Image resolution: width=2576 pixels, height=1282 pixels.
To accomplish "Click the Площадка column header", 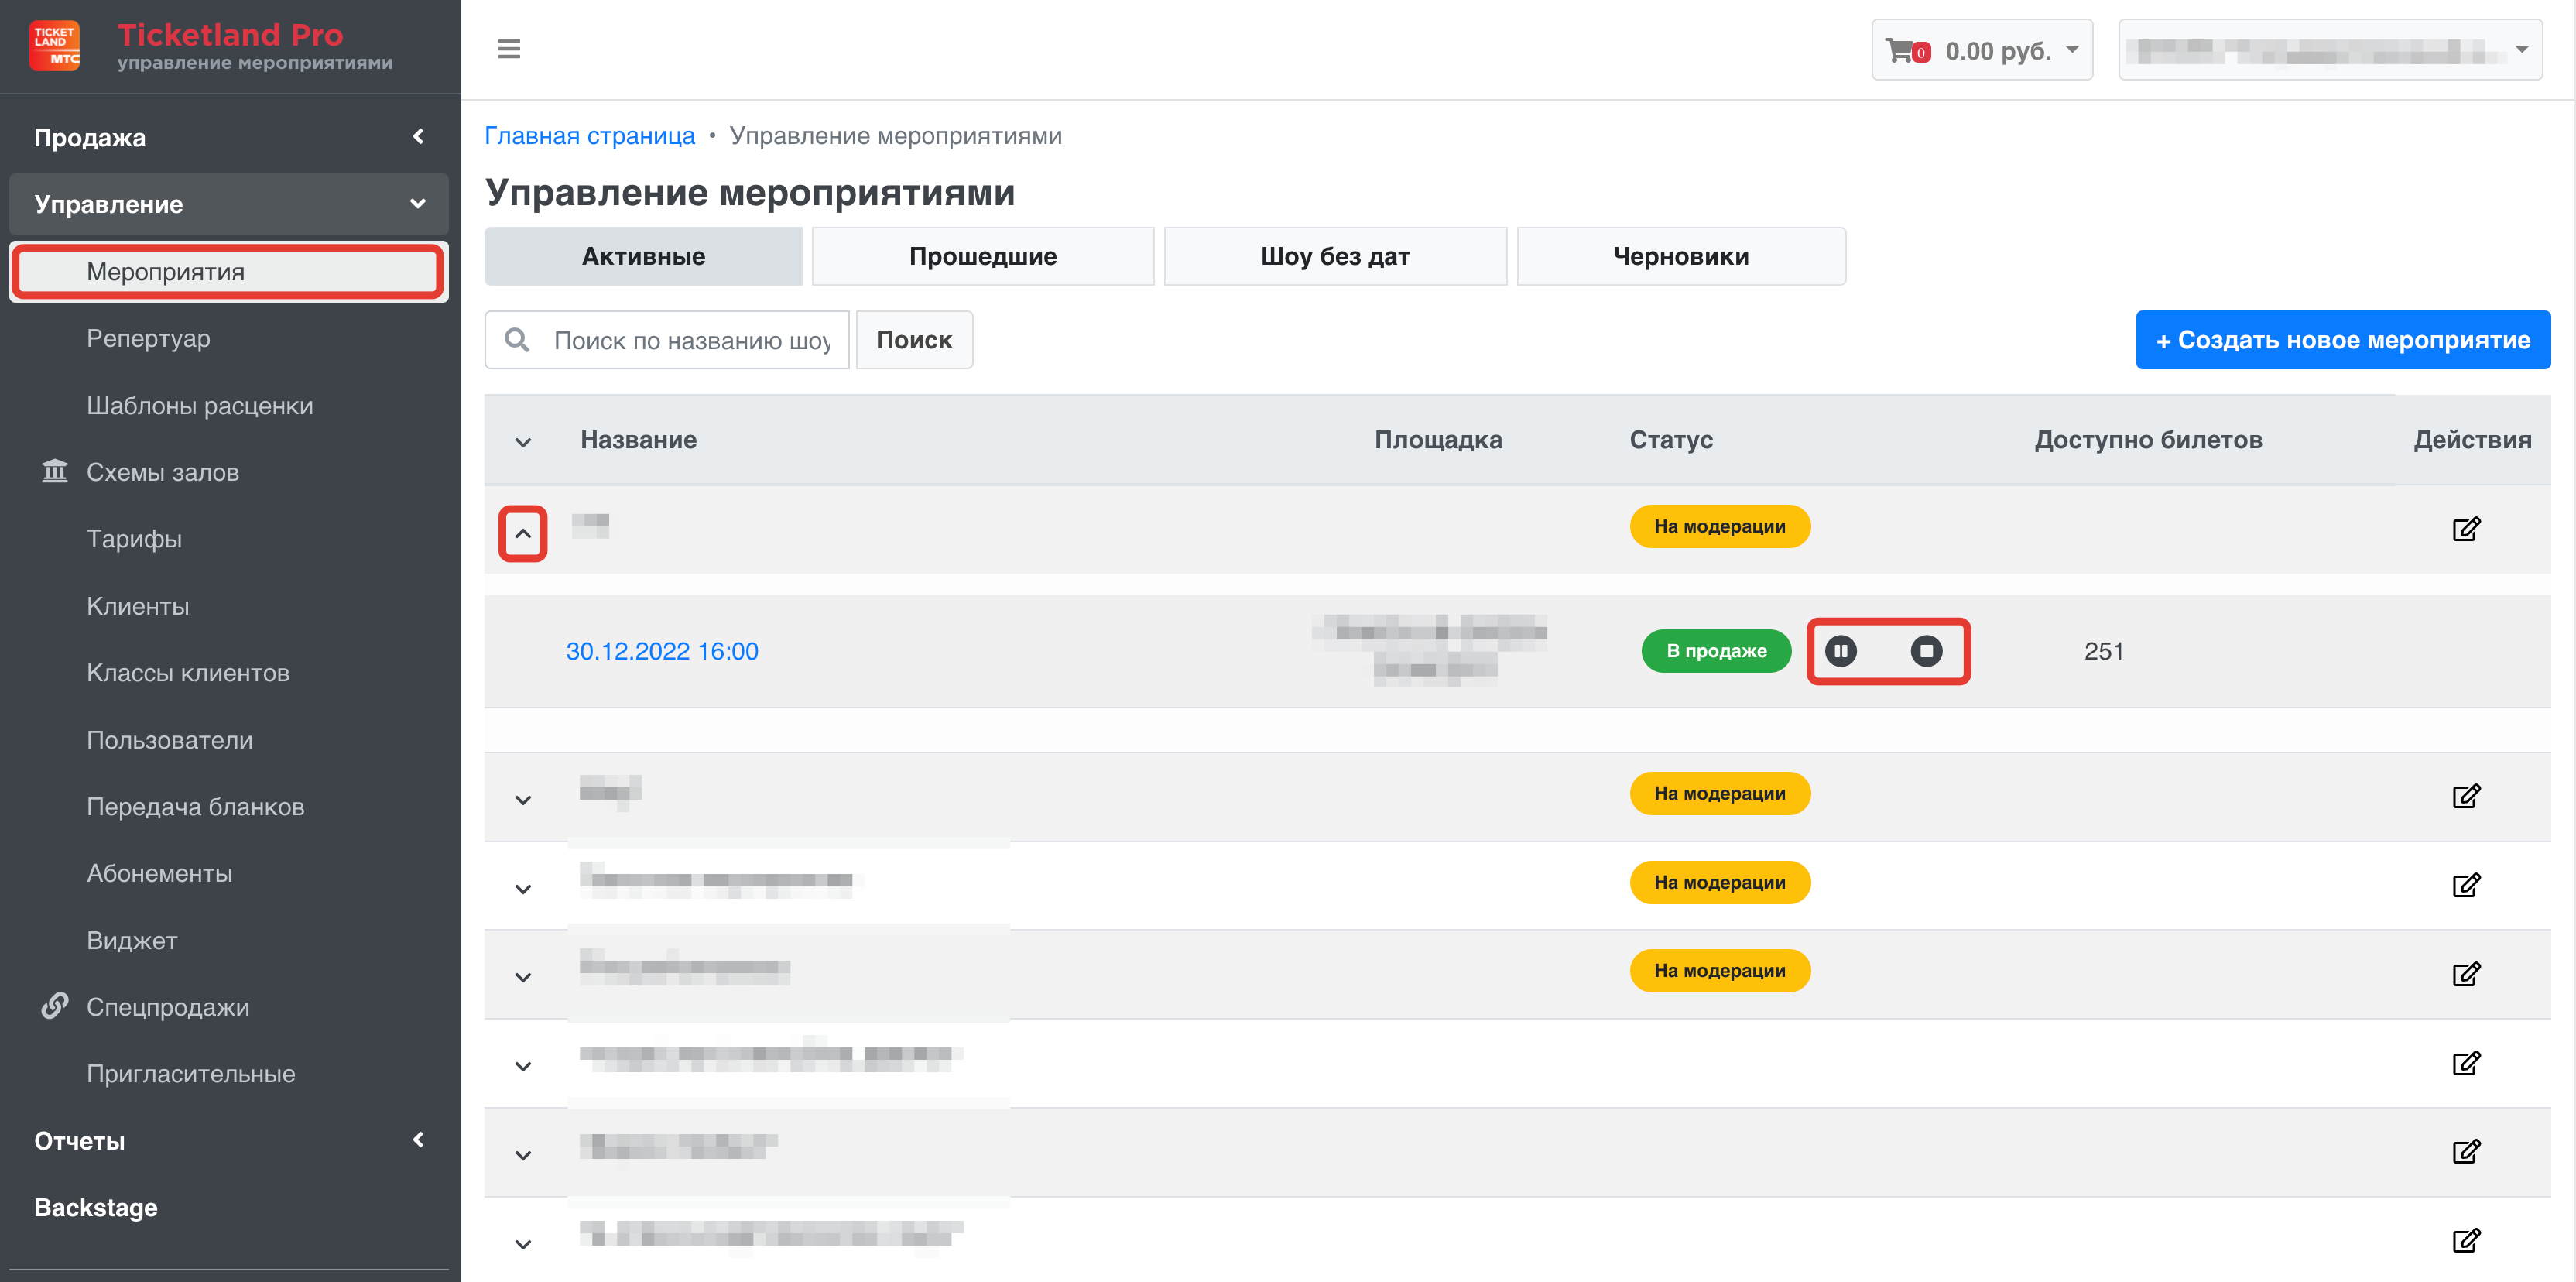I will click(1438, 440).
